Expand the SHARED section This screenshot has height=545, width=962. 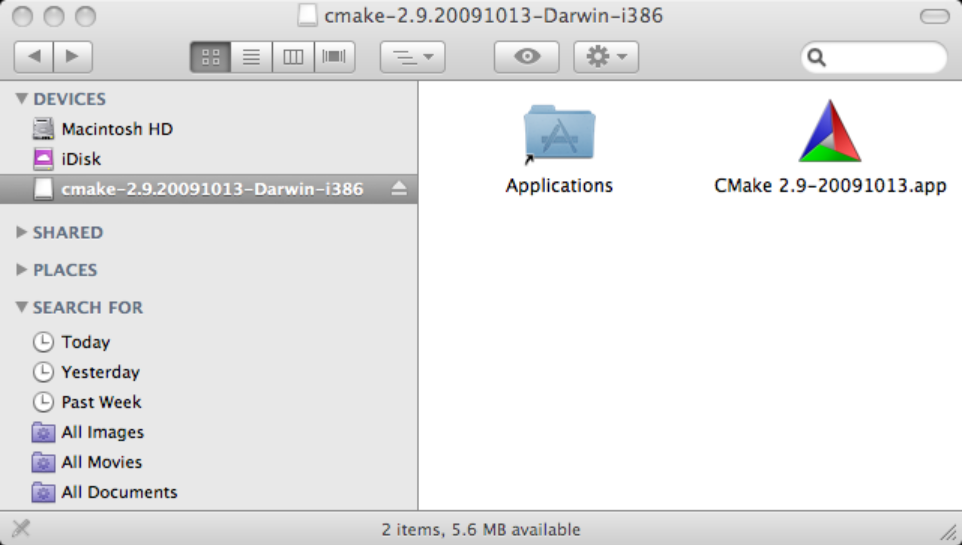pyautogui.click(x=21, y=232)
